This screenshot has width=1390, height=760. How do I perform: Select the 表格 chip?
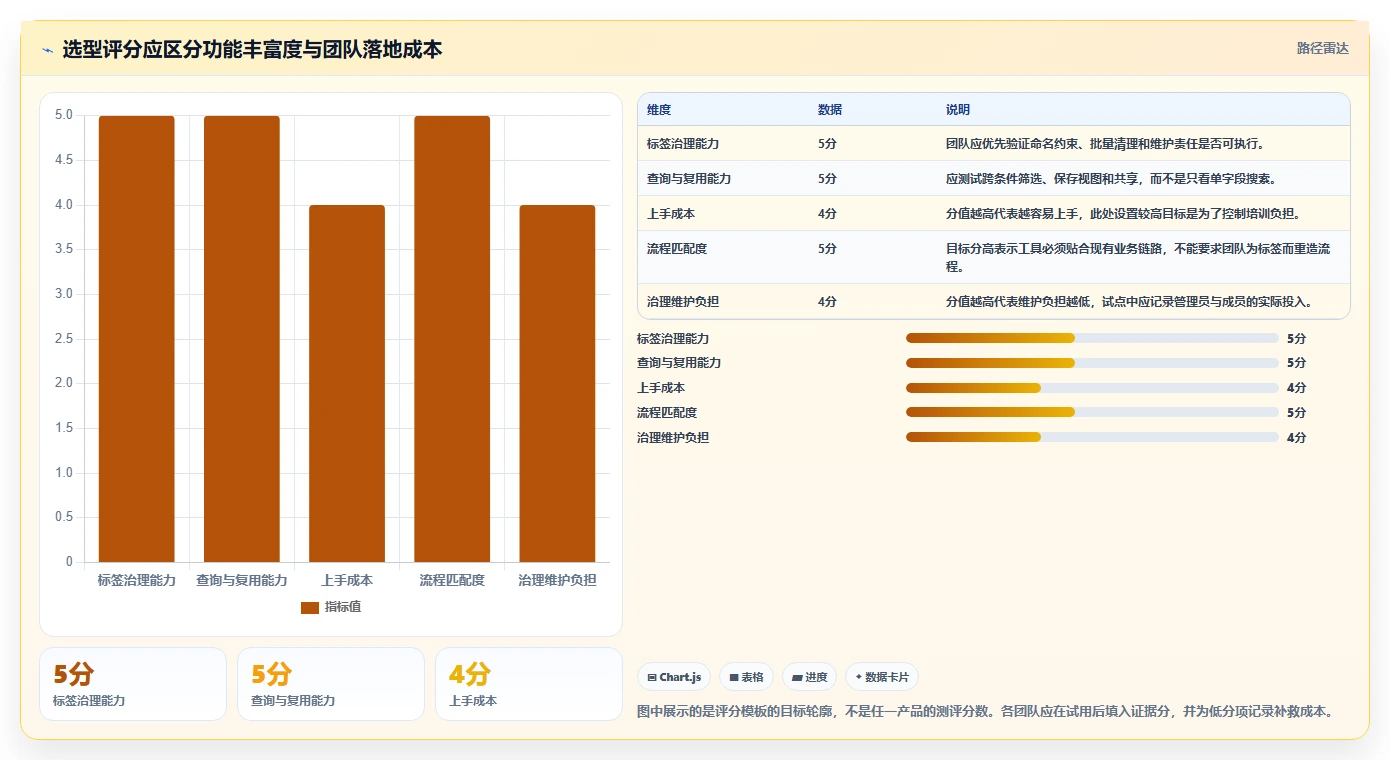tap(746, 677)
